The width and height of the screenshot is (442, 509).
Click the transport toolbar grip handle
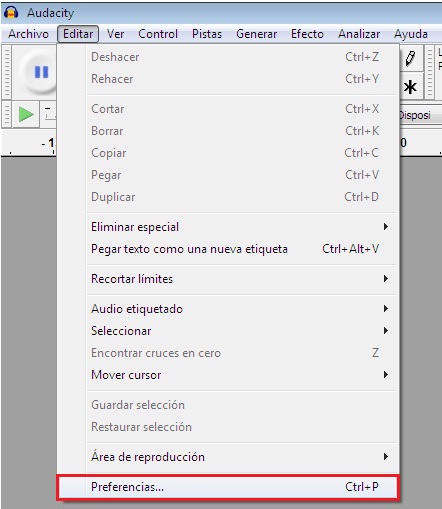point(6,72)
